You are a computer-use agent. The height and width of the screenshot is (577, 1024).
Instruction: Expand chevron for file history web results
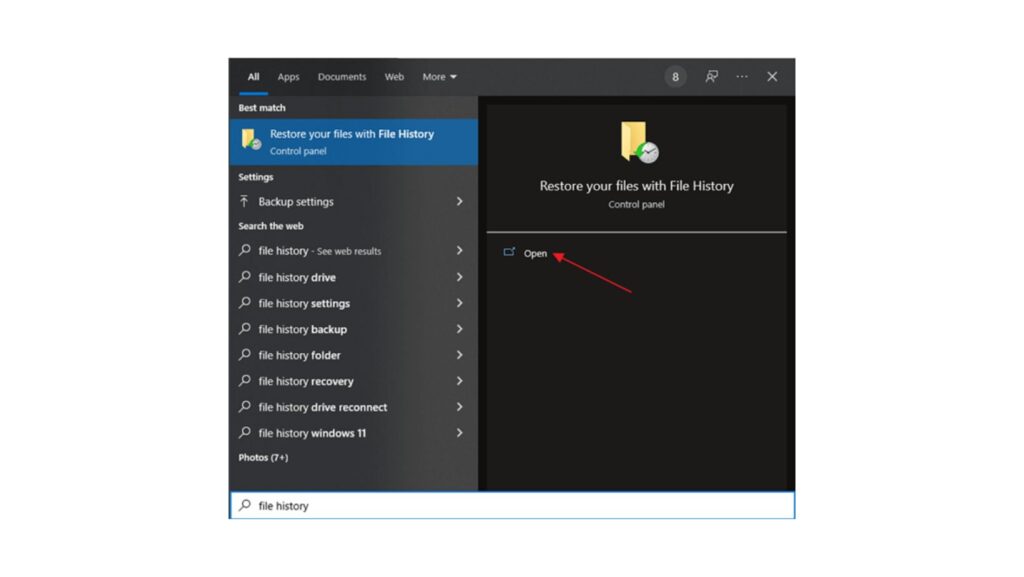(460, 251)
